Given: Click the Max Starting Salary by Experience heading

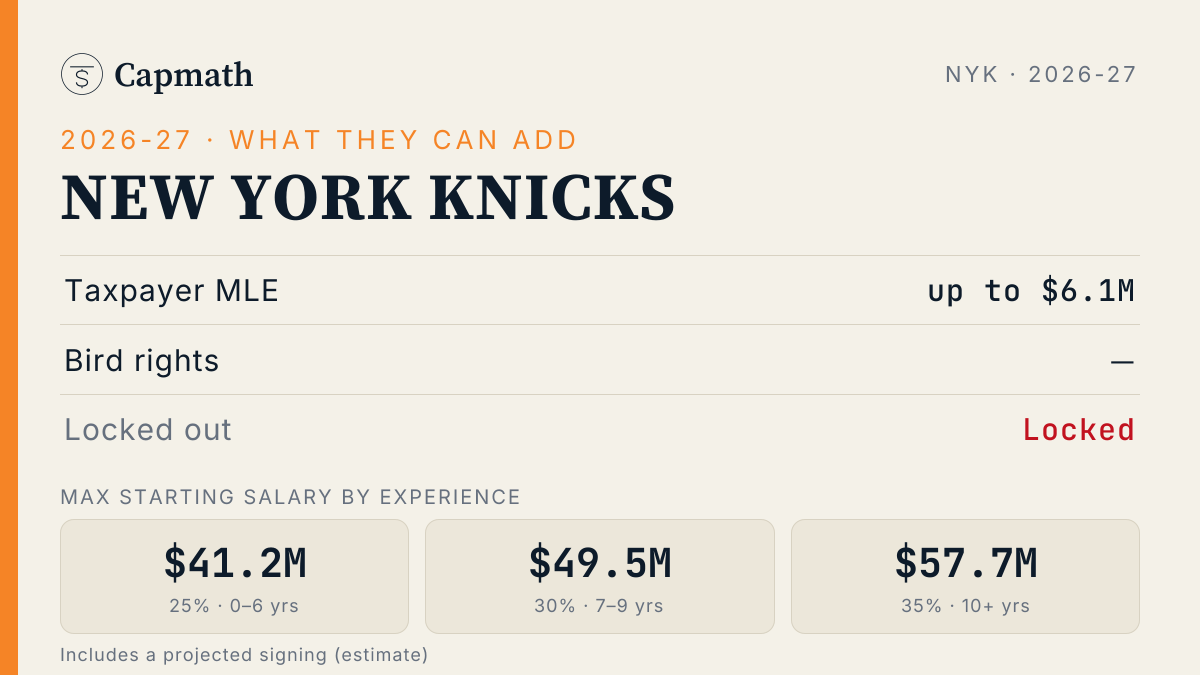Looking at the screenshot, I should [291, 497].
